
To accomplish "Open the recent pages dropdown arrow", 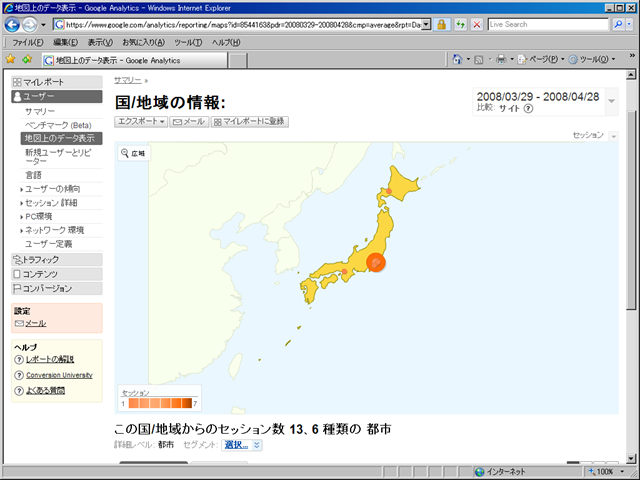I will tap(43, 25).
